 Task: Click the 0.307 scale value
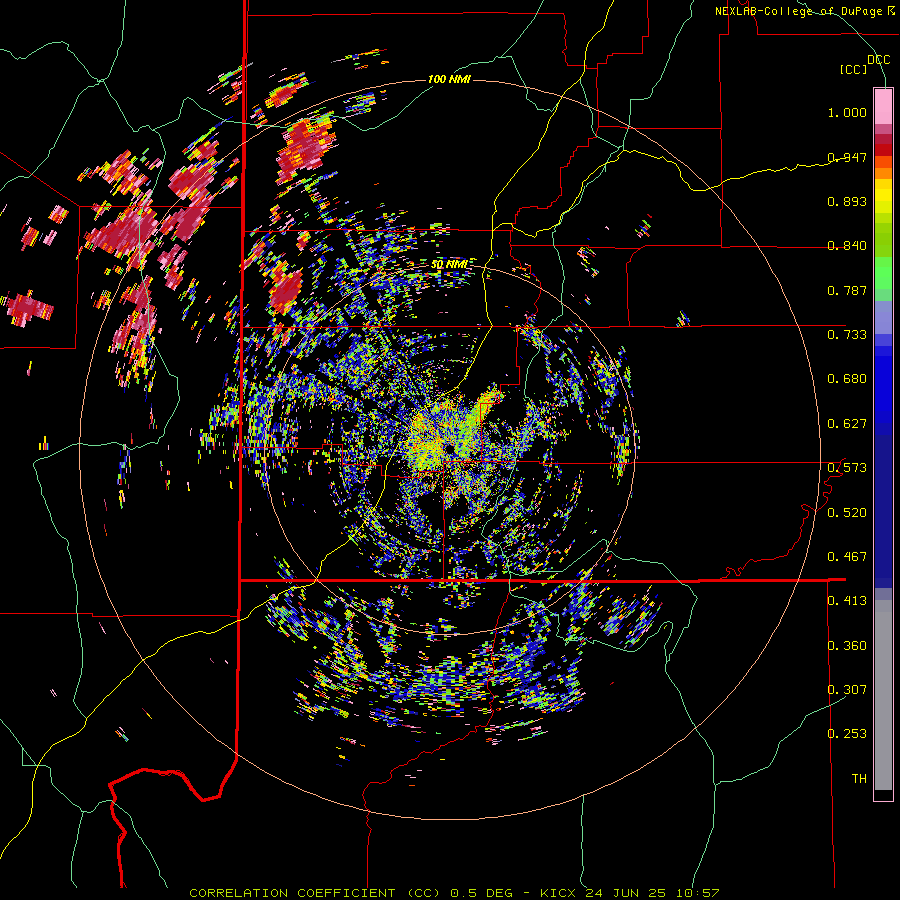(847, 690)
